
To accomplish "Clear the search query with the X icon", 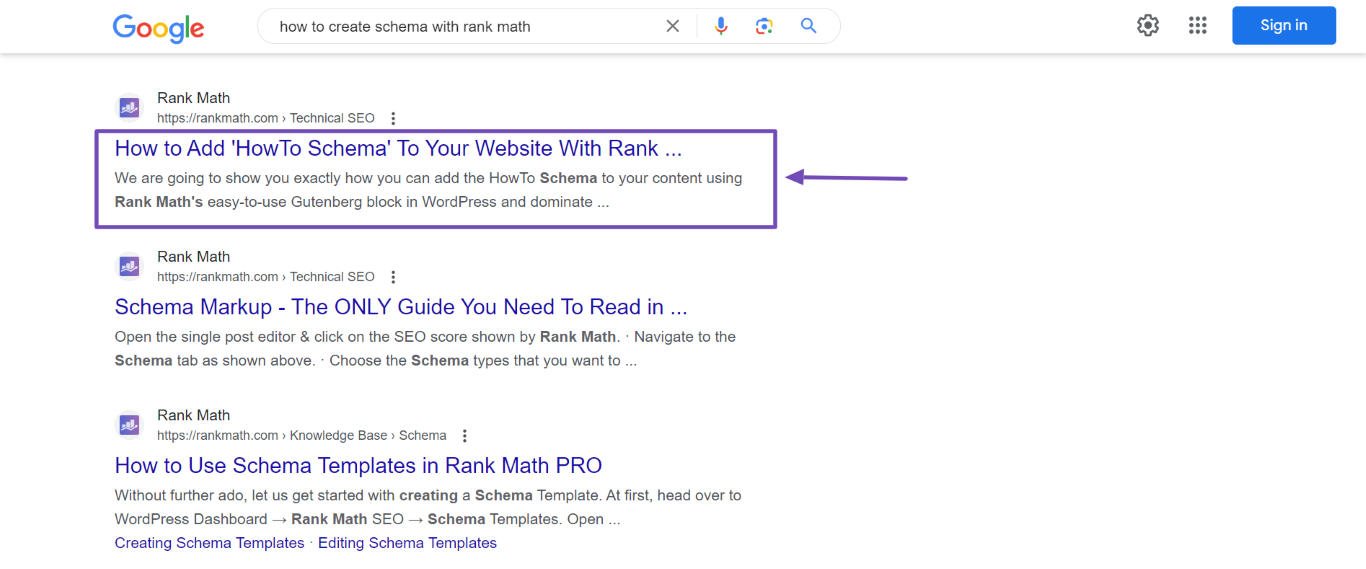I will 673,26.
